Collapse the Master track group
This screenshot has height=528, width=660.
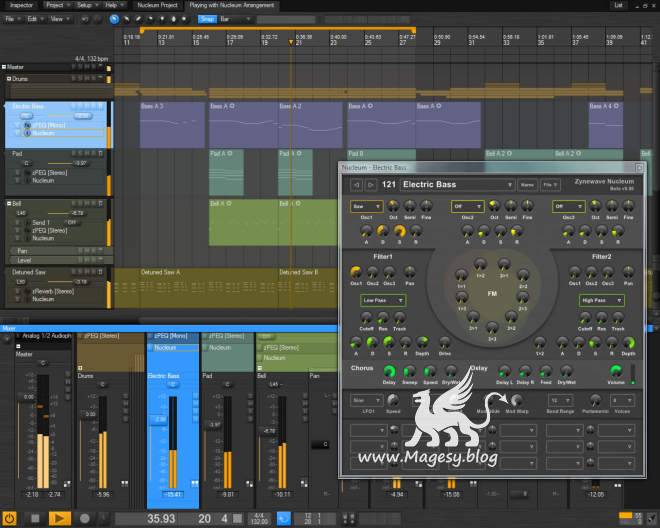tap(4, 67)
